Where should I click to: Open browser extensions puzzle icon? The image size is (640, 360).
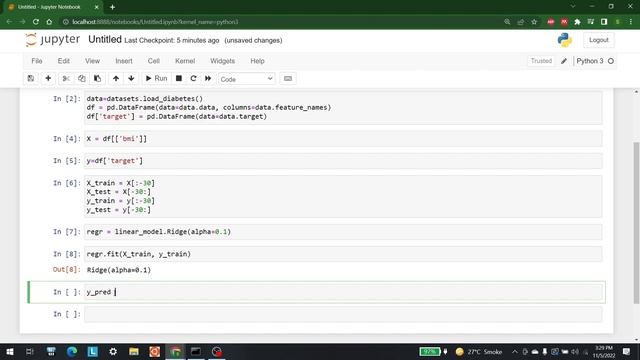pos(577,22)
